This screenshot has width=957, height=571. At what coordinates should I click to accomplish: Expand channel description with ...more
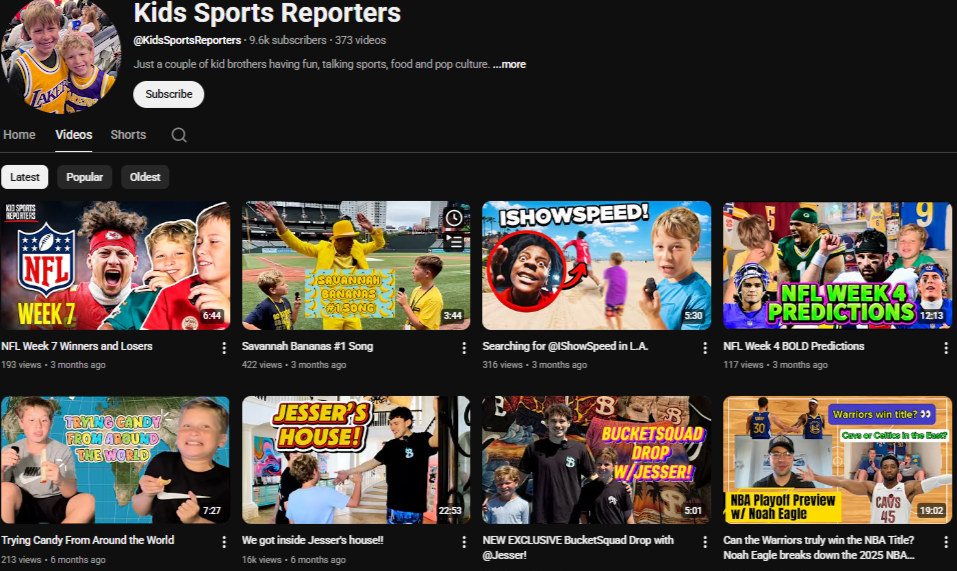coord(509,64)
